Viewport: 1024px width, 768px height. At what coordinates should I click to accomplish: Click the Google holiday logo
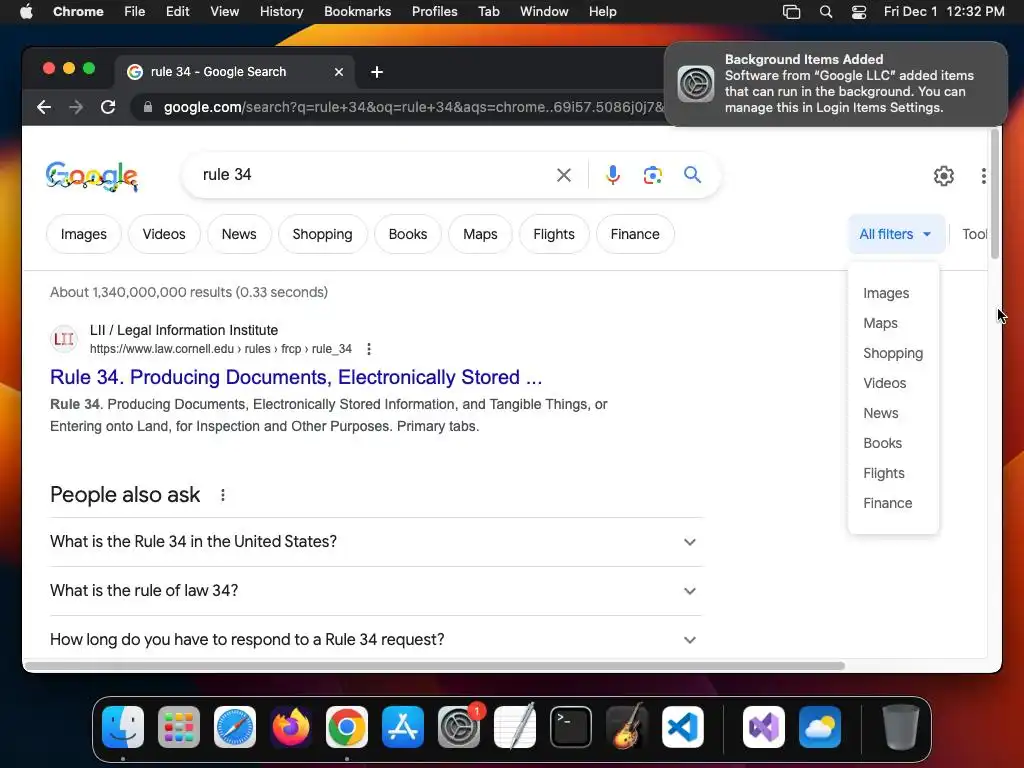[91, 176]
